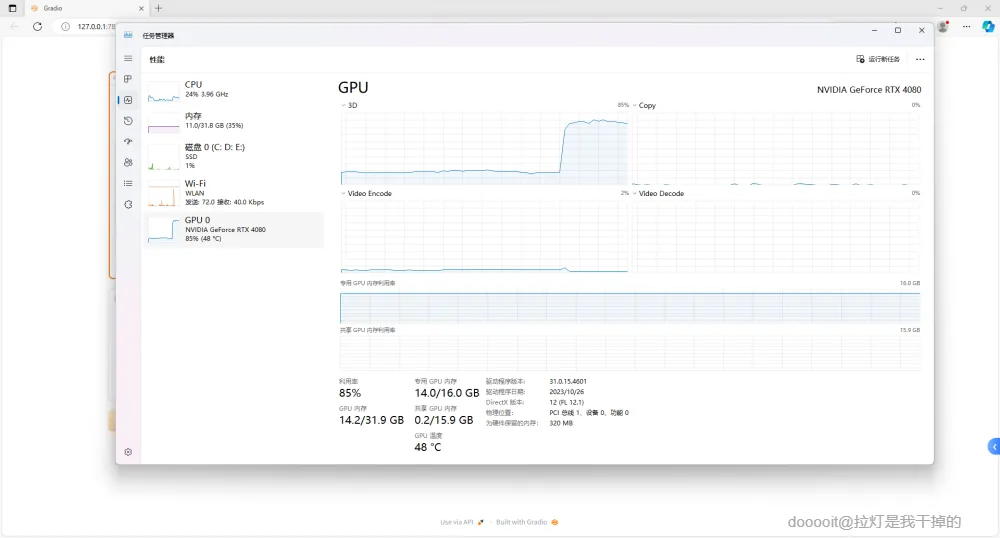Open the Startup apps icon in sidebar
This screenshot has width=1000, height=538.
(128, 142)
